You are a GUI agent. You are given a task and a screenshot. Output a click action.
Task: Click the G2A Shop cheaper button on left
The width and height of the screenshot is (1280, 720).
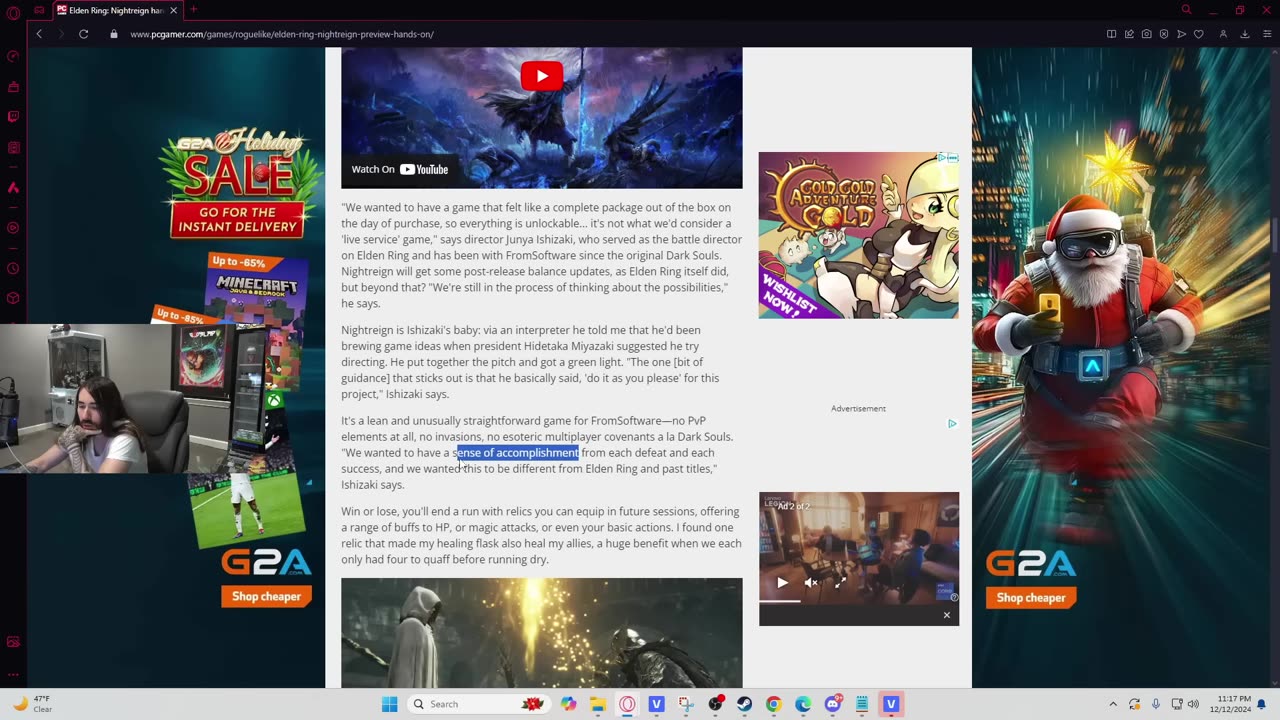tap(266, 596)
